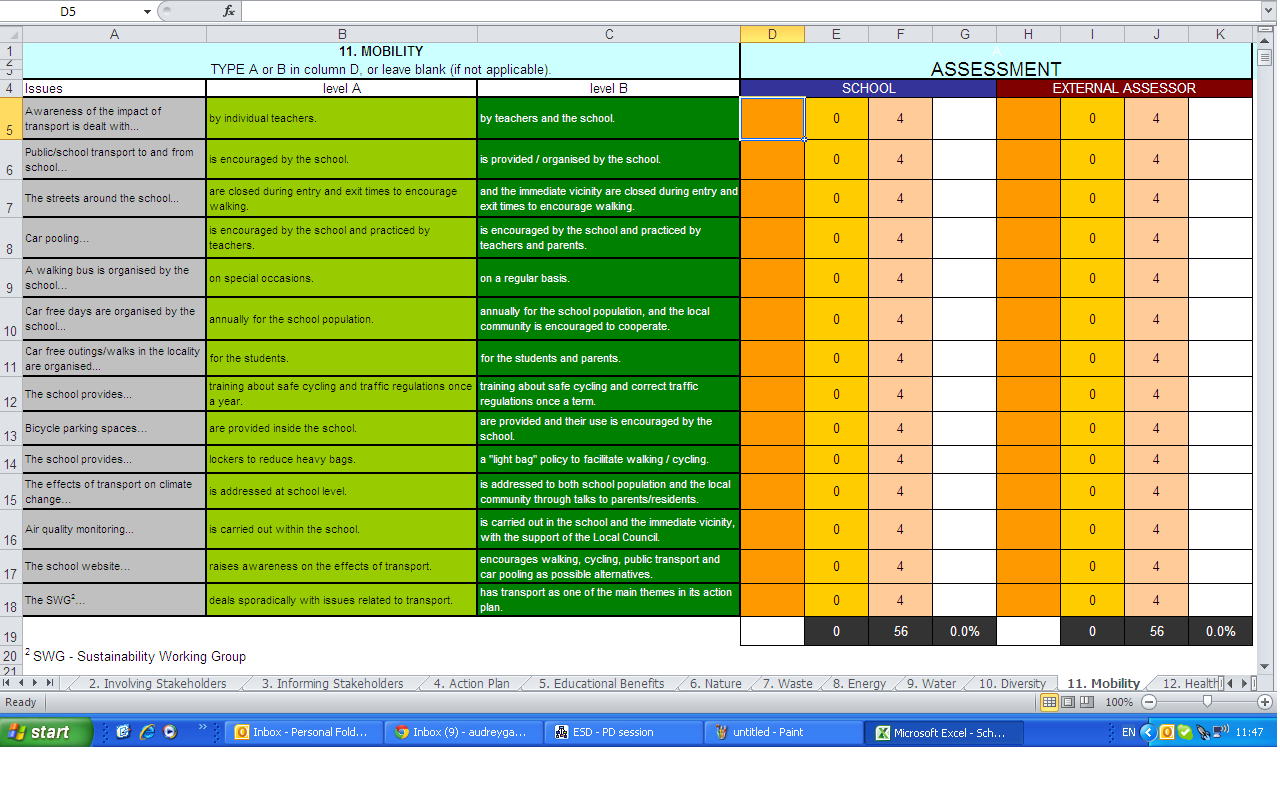The height and width of the screenshot is (800, 1280).
Task: Expand hidden Quick Launch icons chevron
Action: [203, 727]
